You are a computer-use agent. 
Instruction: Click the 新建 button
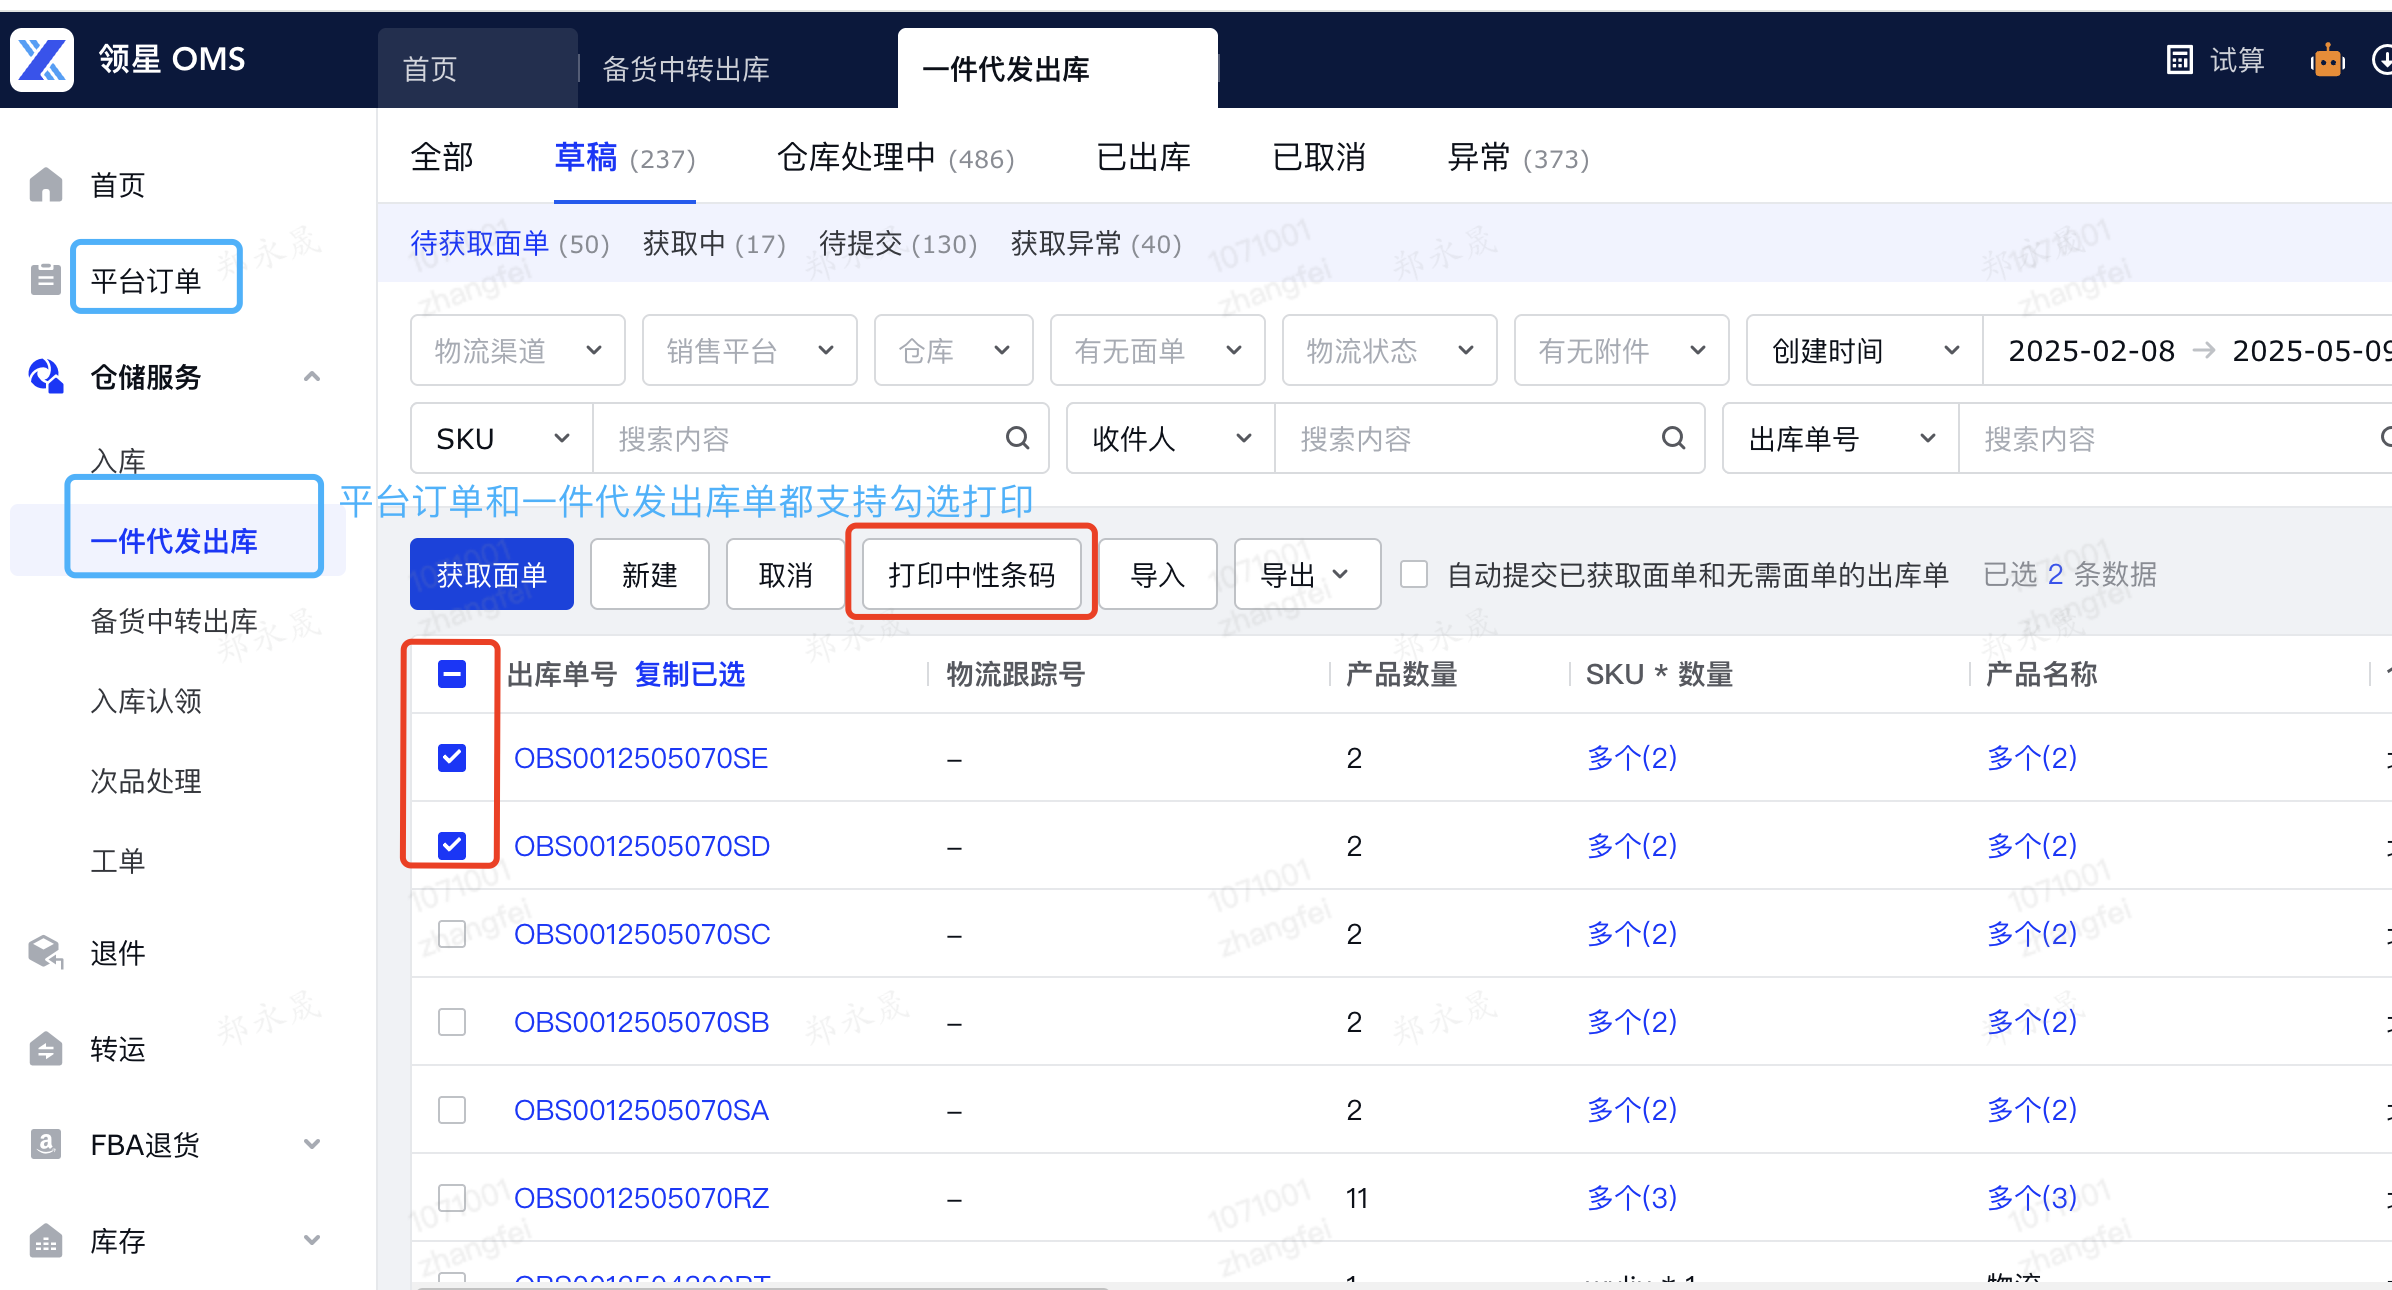tap(650, 574)
